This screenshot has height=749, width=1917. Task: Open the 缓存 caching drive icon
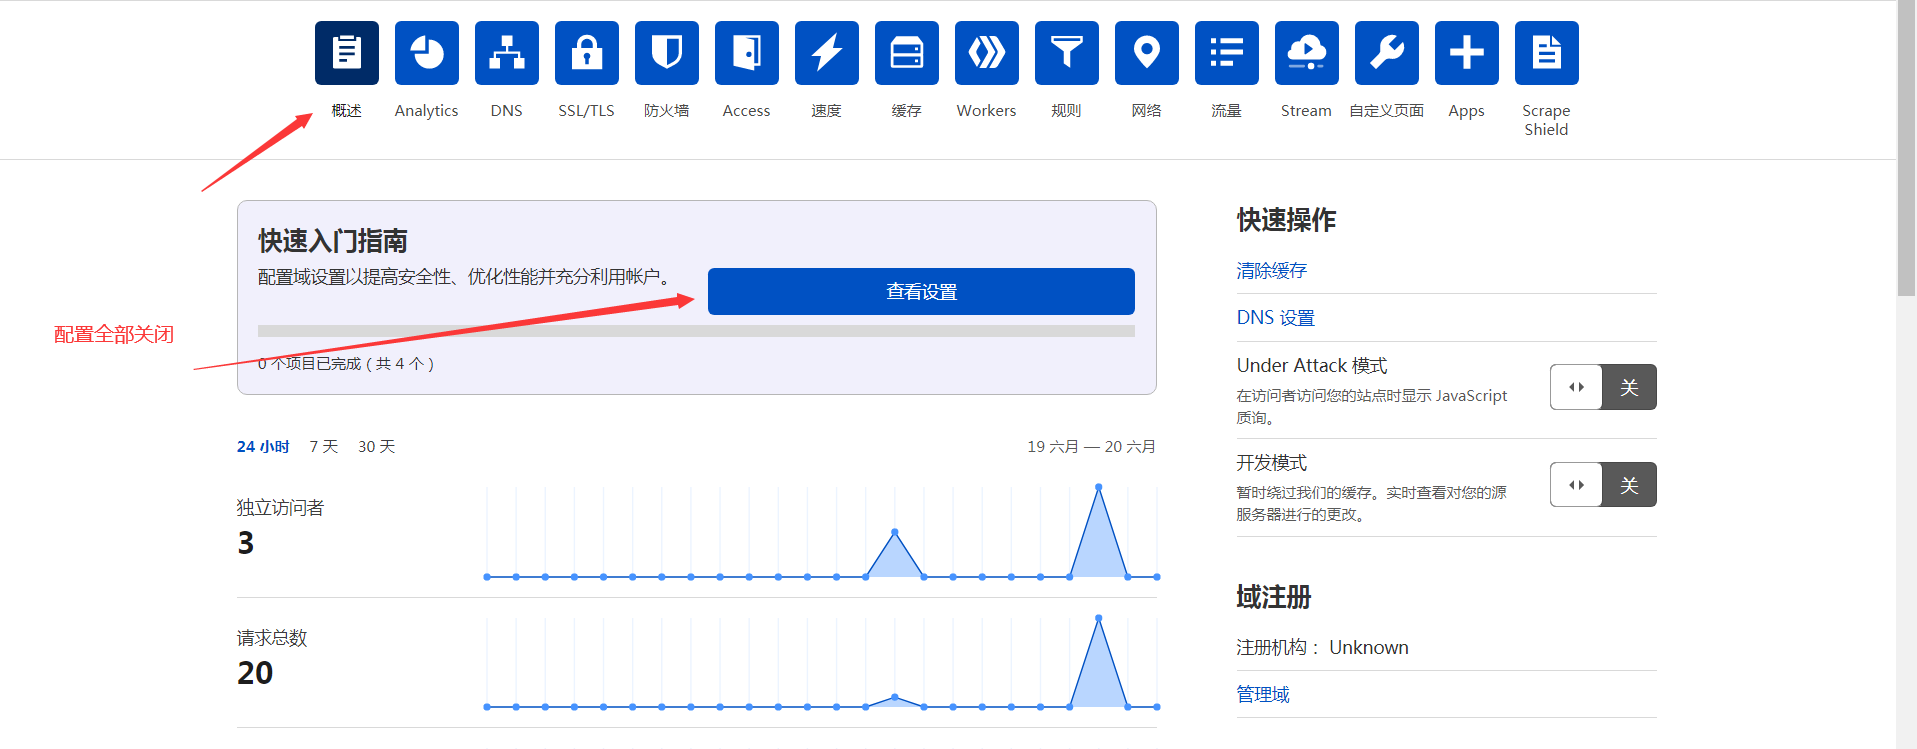point(907,53)
